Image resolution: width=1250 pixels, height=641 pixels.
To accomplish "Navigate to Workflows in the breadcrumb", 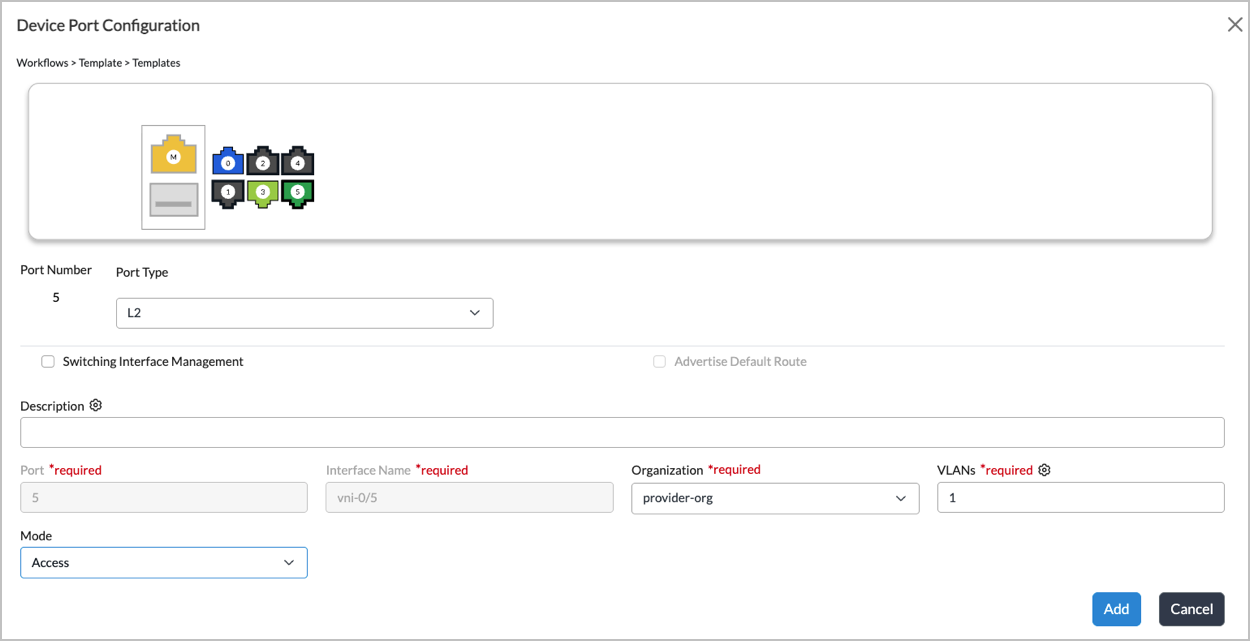I will pyautogui.click(x=42, y=62).
